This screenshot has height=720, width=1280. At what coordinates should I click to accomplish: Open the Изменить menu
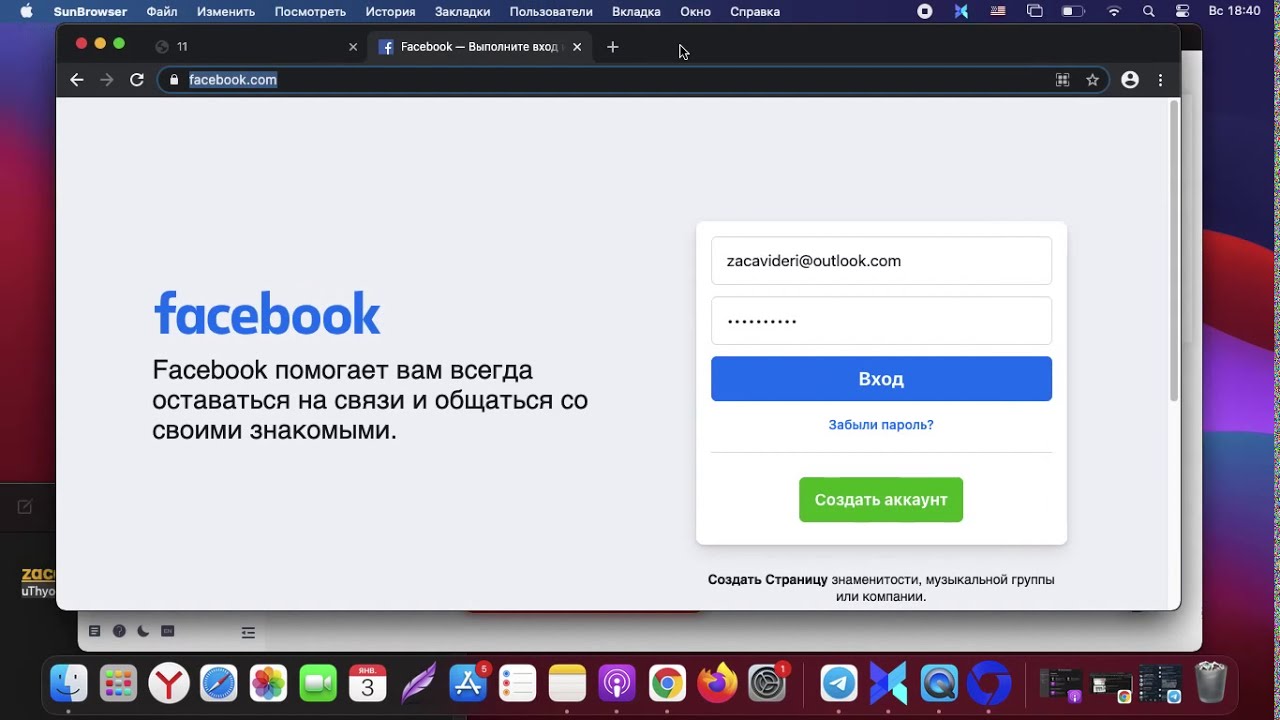[x=226, y=12]
